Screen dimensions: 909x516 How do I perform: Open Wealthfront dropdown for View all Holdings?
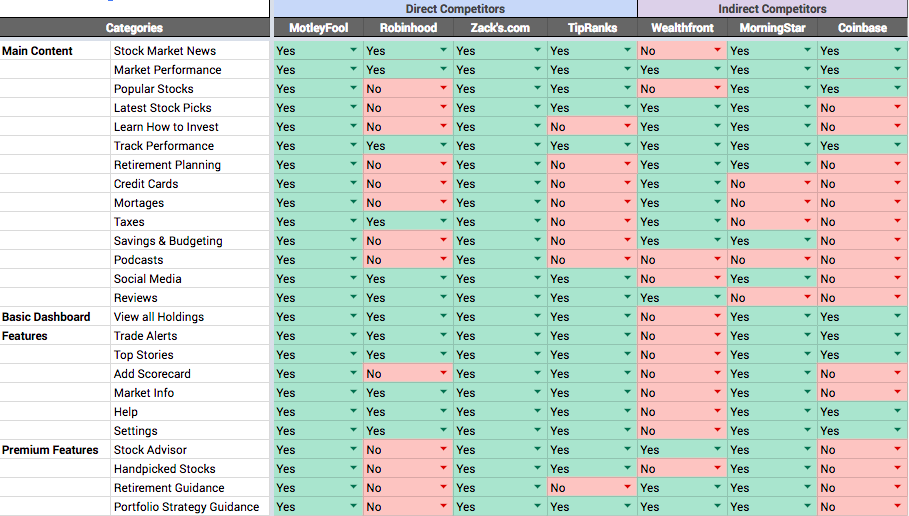pos(717,317)
